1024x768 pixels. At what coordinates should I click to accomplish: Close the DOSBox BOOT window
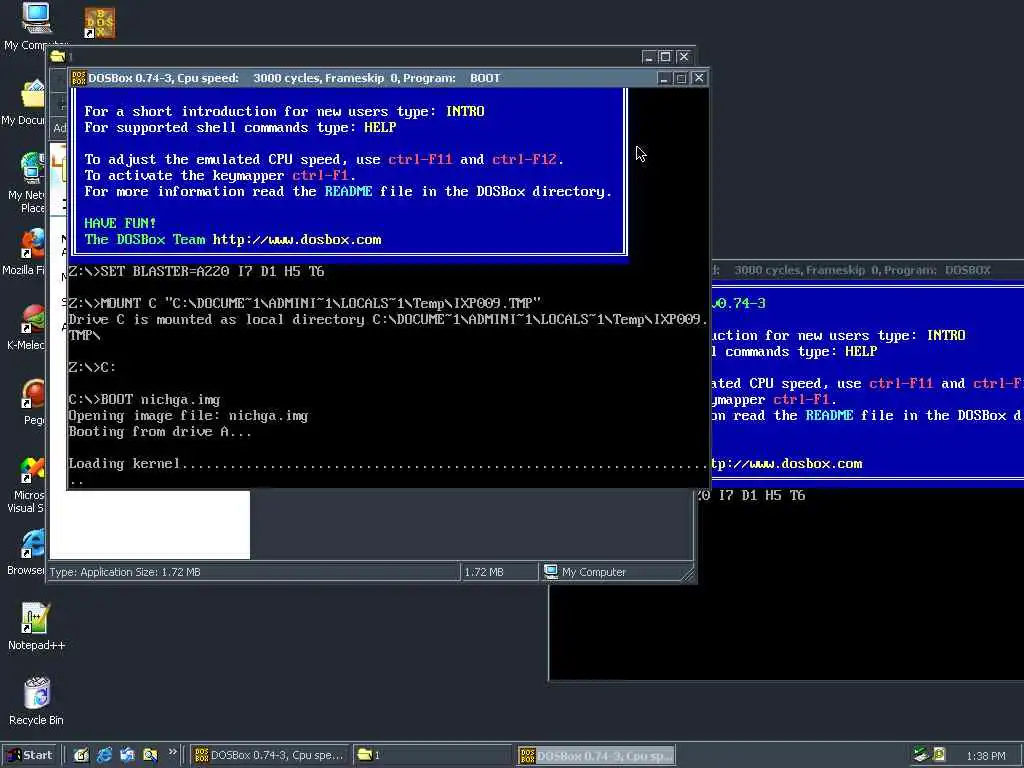pyautogui.click(x=699, y=78)
